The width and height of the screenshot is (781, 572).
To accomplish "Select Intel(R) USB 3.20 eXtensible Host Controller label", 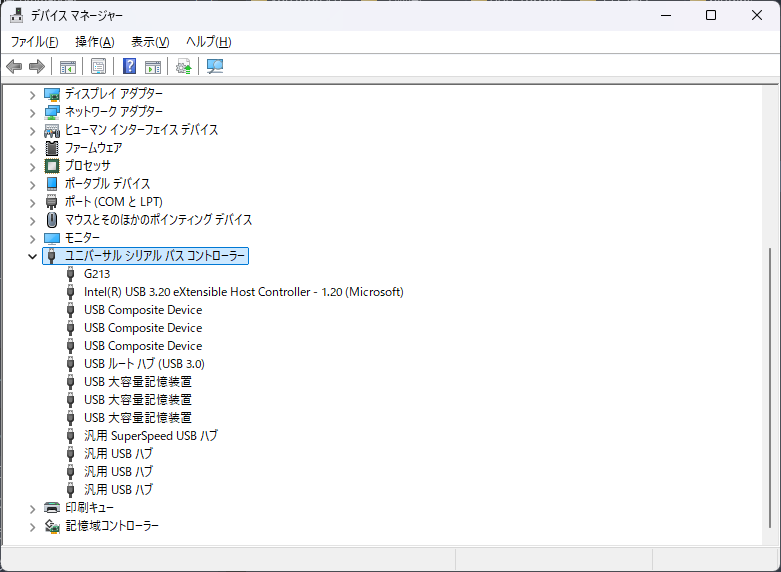I will pyautogui.click(x=244, y=292).
